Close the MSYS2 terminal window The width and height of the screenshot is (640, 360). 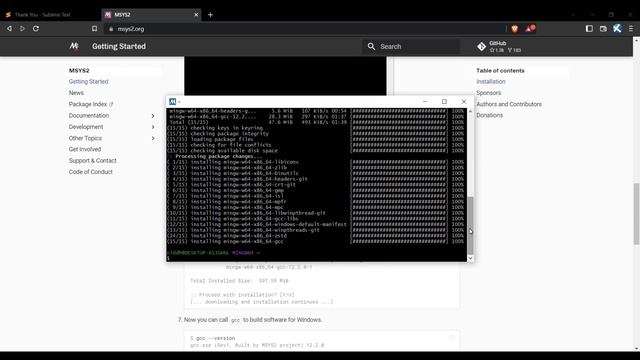464,102
